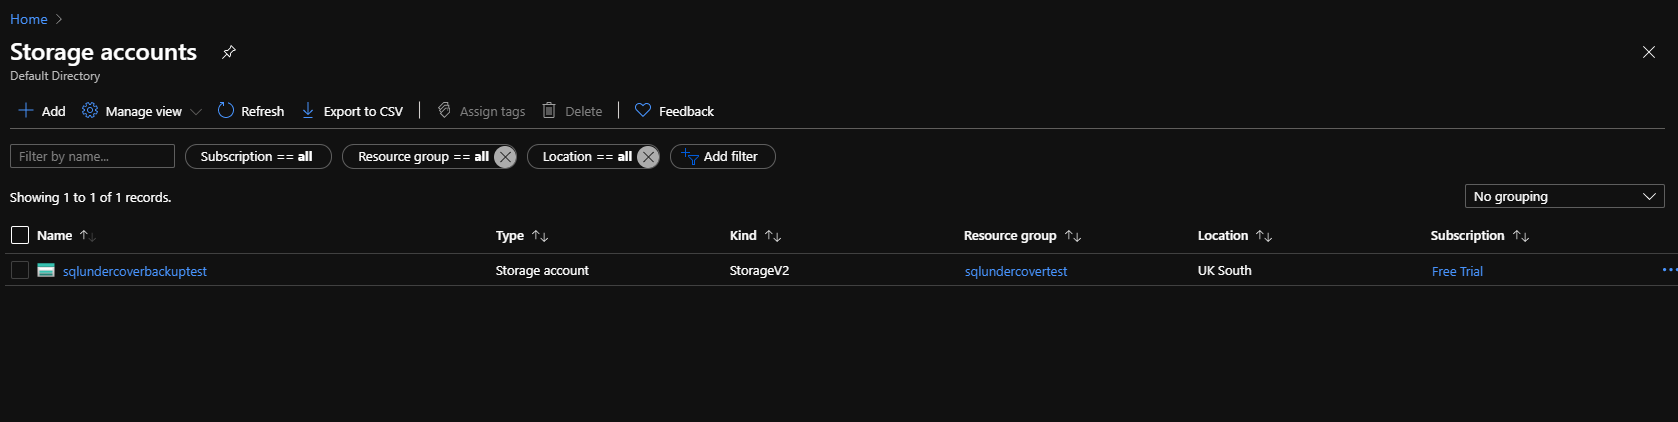The image size is (1678, 422).
Task: Open the Free Trial subscription link
Action: [1457, 271]
